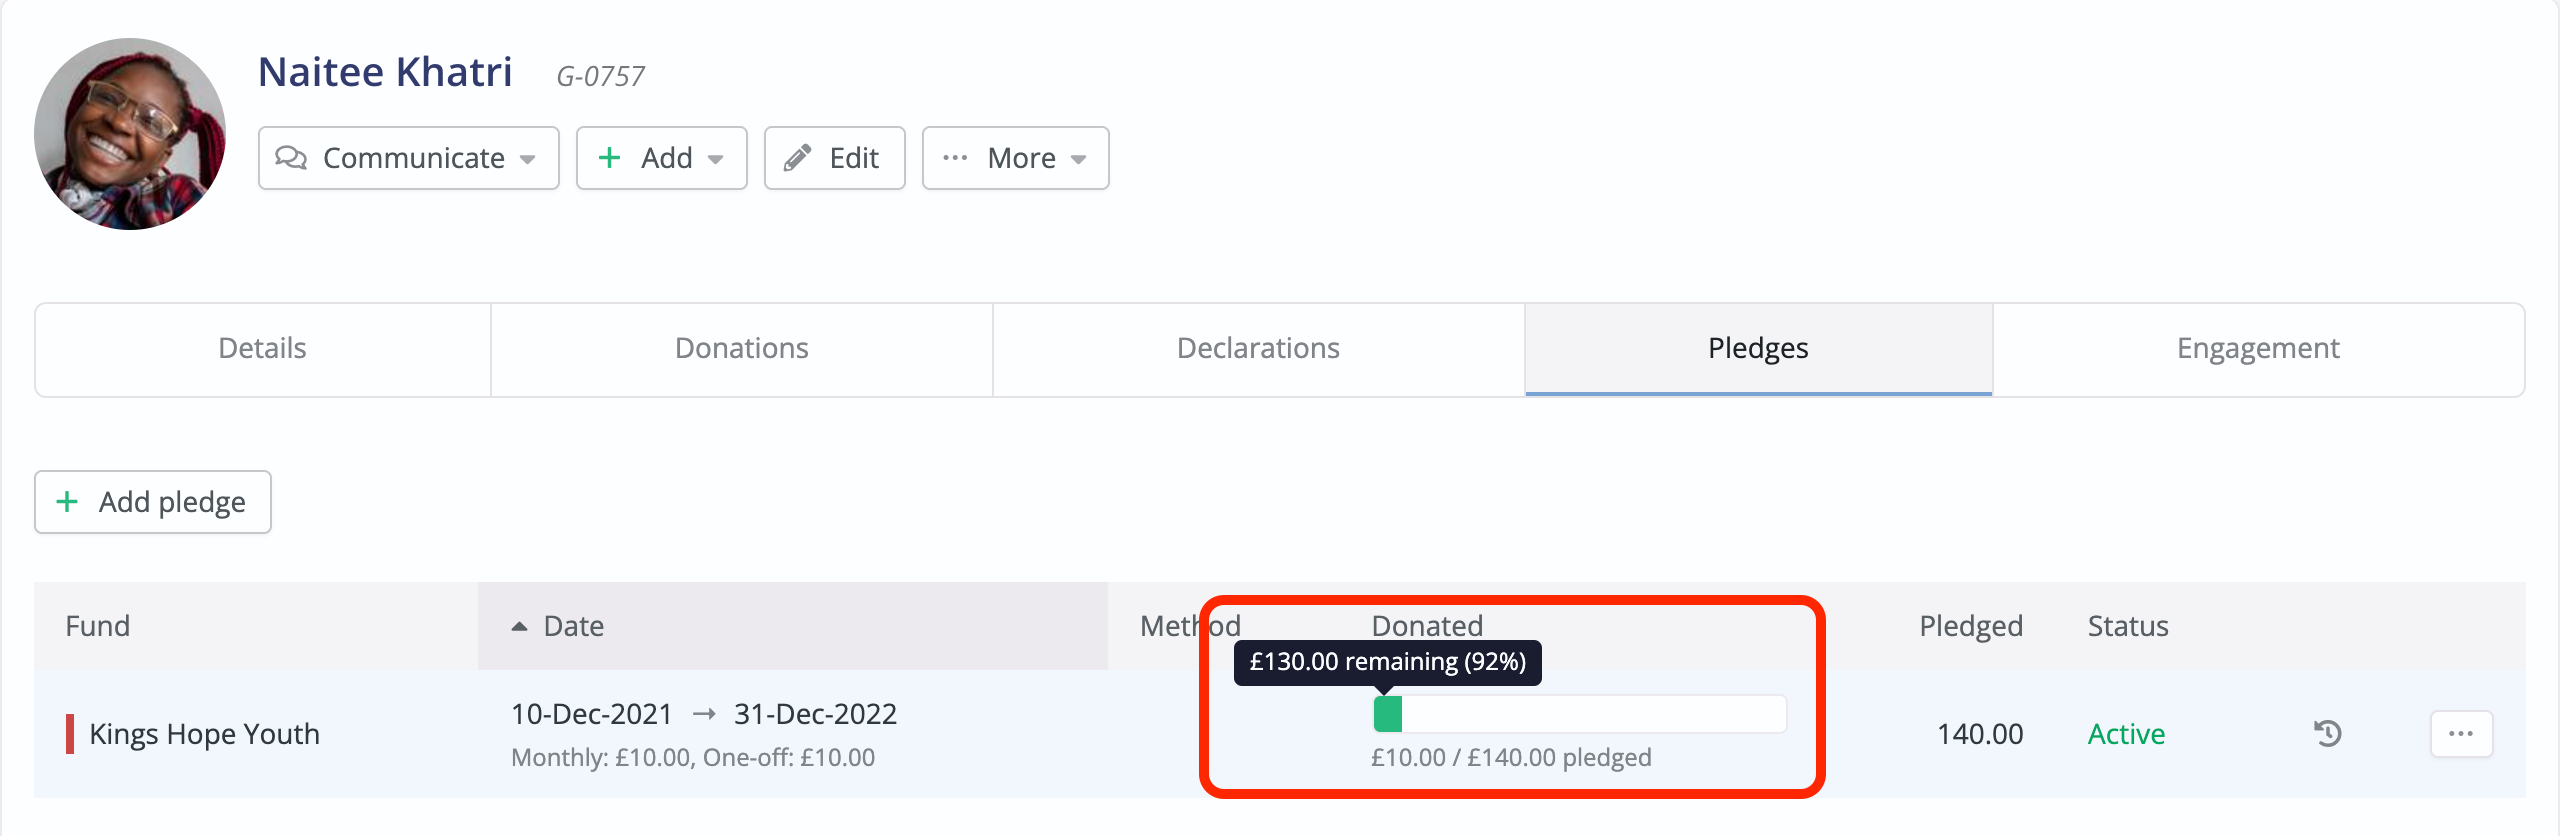Screen dimensions: 2560x836
Task: Click the pledge history clock icon
Action: click(2327, 734)
